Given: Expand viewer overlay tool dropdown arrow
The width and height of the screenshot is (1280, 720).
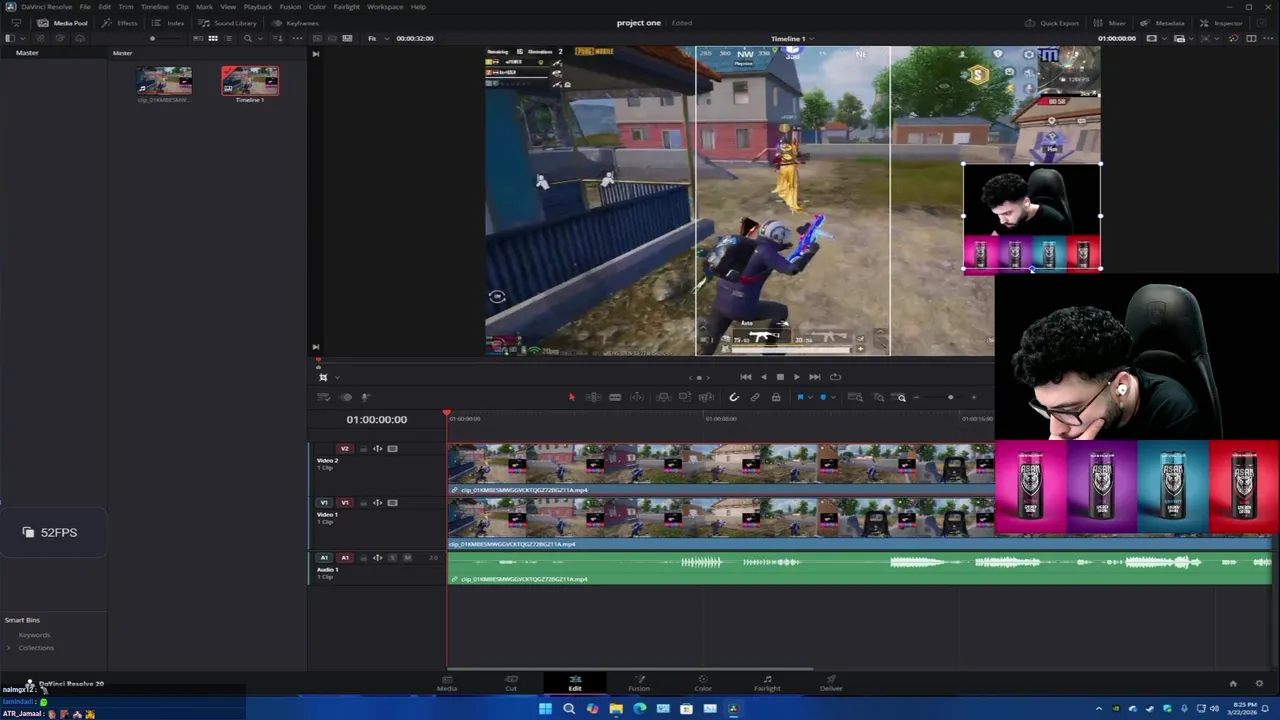Looking at the screenshot, I should tap(336, 377).
